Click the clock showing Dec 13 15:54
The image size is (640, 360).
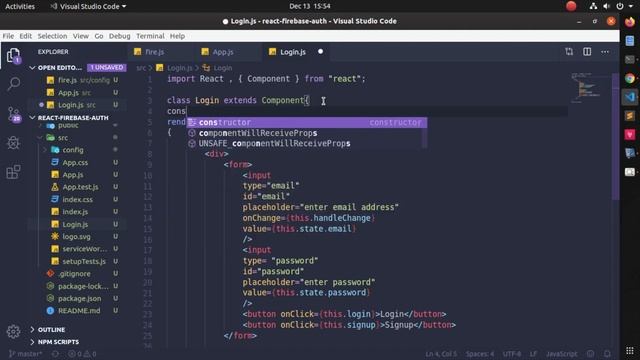point(310,6)
